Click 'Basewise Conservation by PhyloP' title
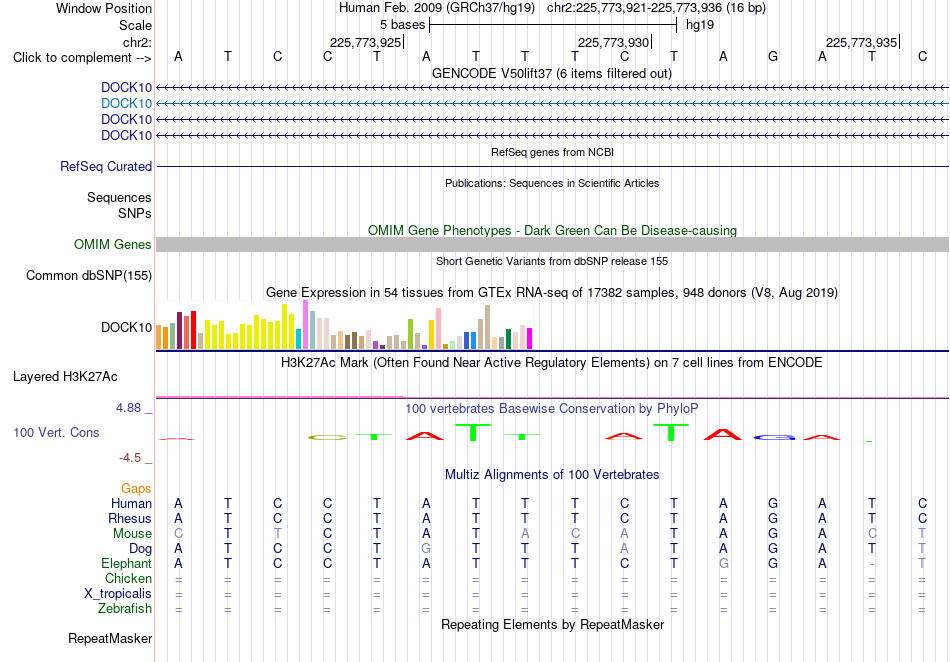This screenshot has width=950, height=662. tap(552, 409)
